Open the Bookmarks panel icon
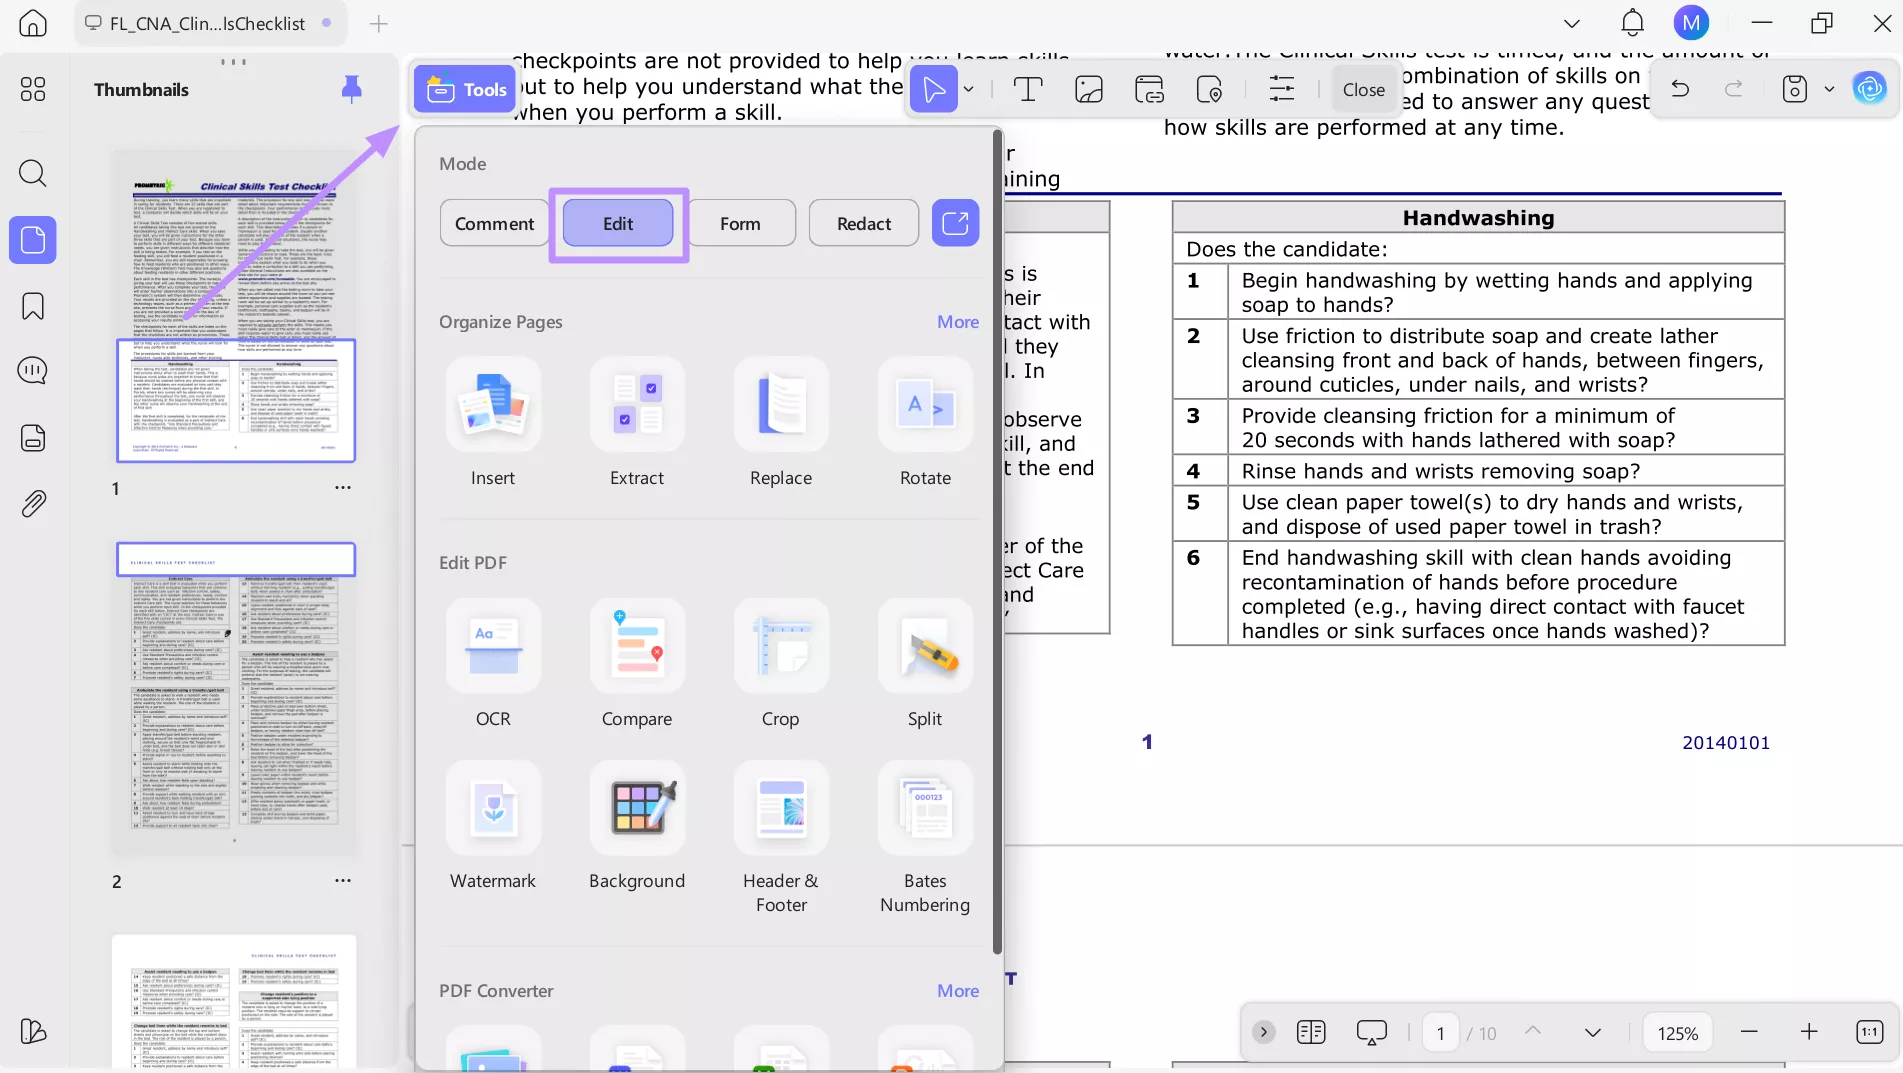1903x1073 pixels. [x=33, y=306]
